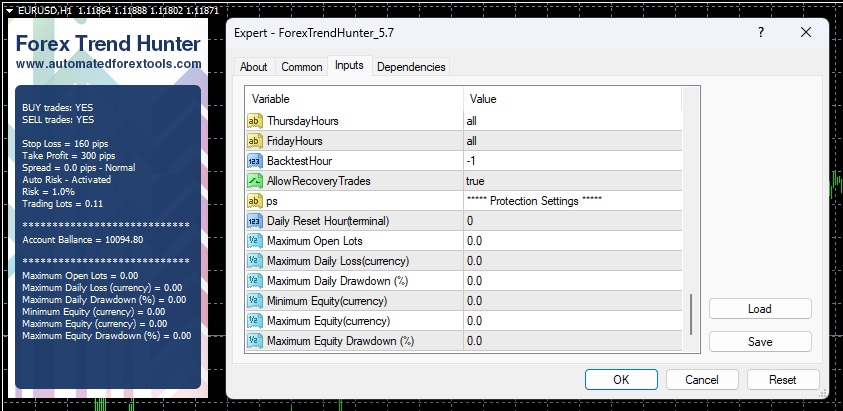Click the Maximum Daily Loss double icon

255,261
